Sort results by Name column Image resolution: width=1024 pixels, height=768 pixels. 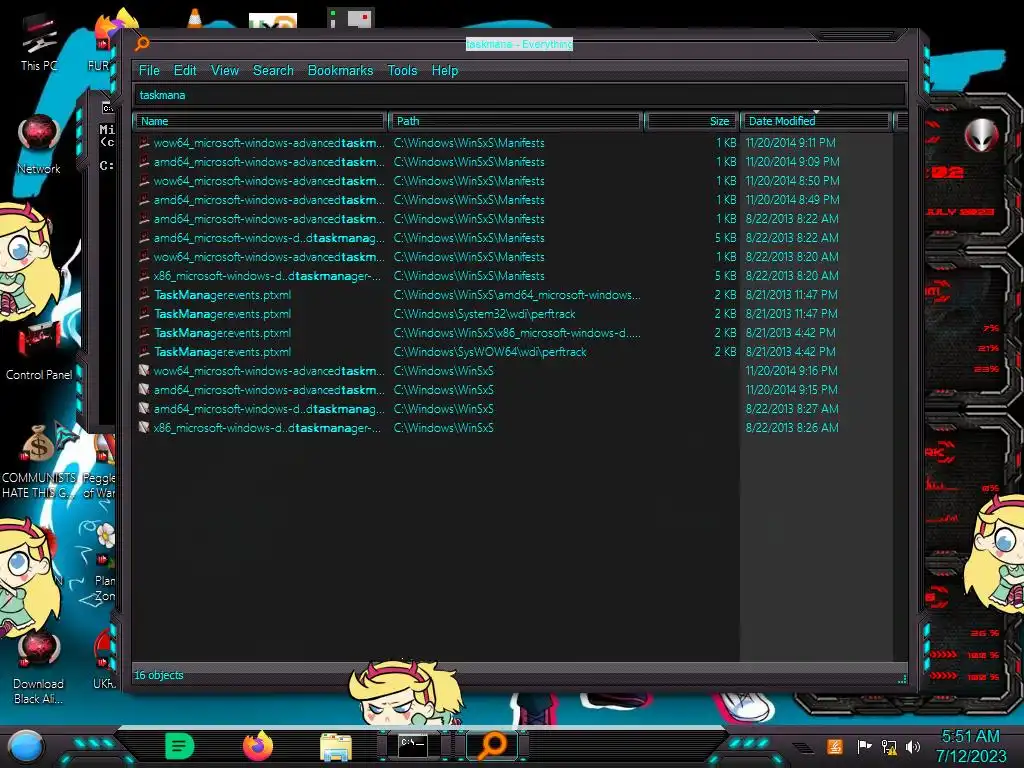(260, 121)
